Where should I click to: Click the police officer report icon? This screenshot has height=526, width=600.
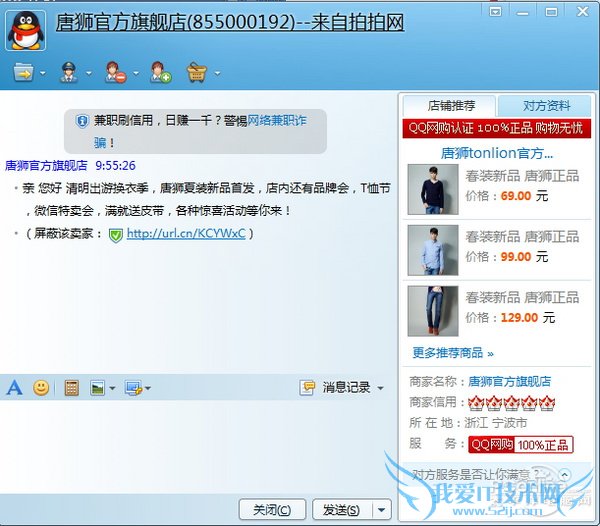coord(69,72)
